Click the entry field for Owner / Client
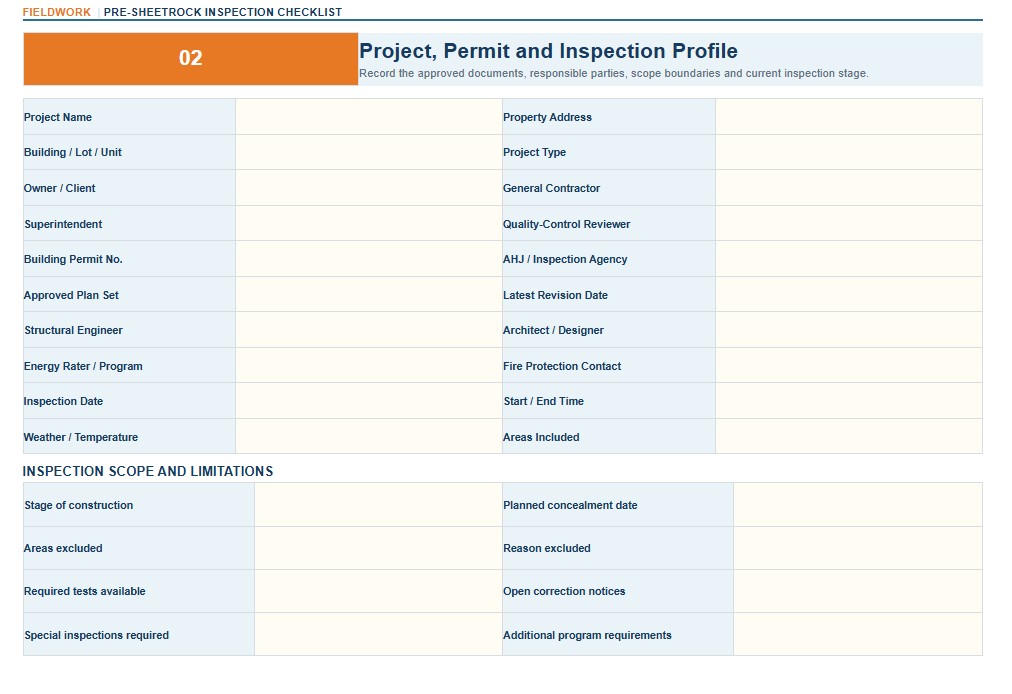Image resolution: width=1012 pixels, height=694 pixels. (x=369, y=188)
